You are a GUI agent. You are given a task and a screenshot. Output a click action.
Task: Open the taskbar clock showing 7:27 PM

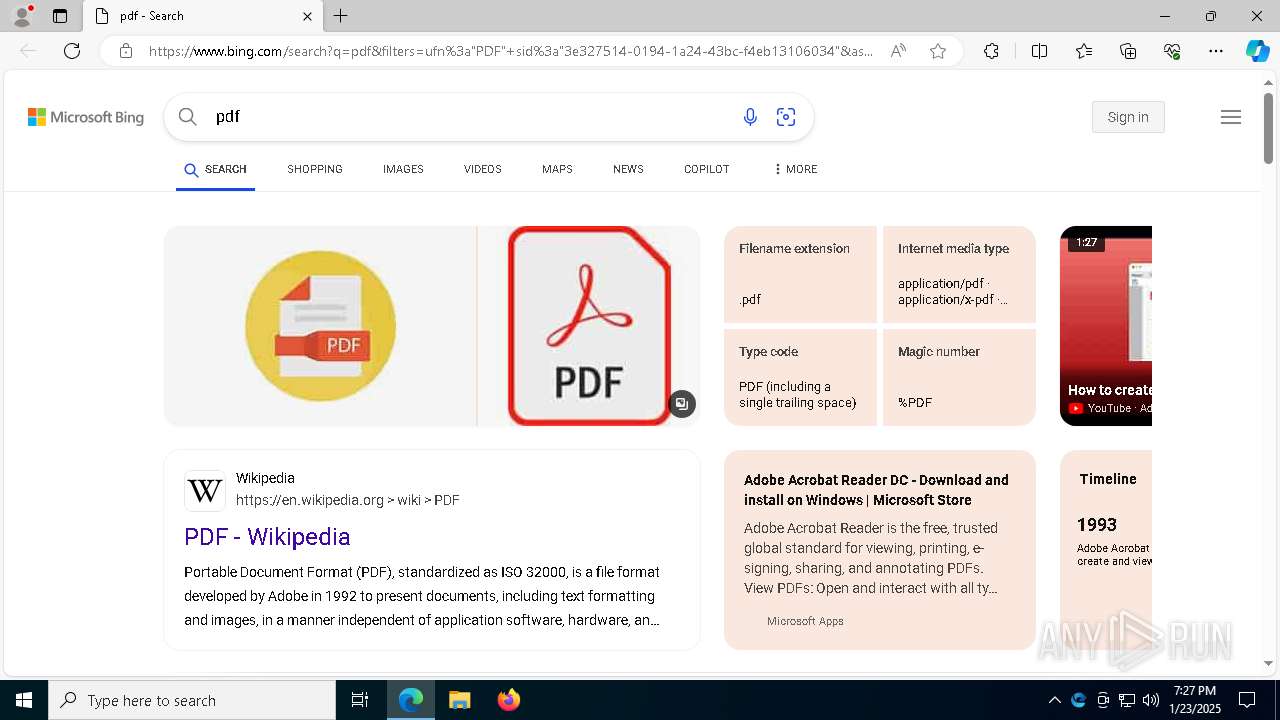[x=1195, y=700]
